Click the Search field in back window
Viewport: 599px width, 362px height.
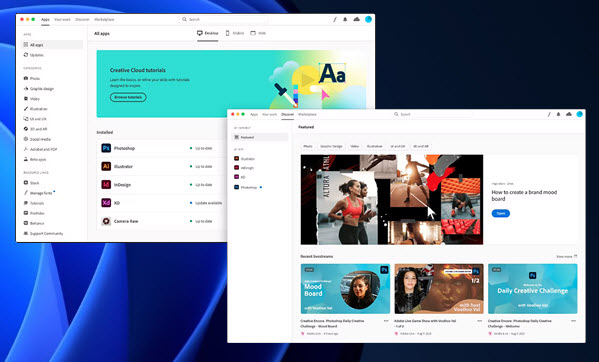[x=223, y=19]
